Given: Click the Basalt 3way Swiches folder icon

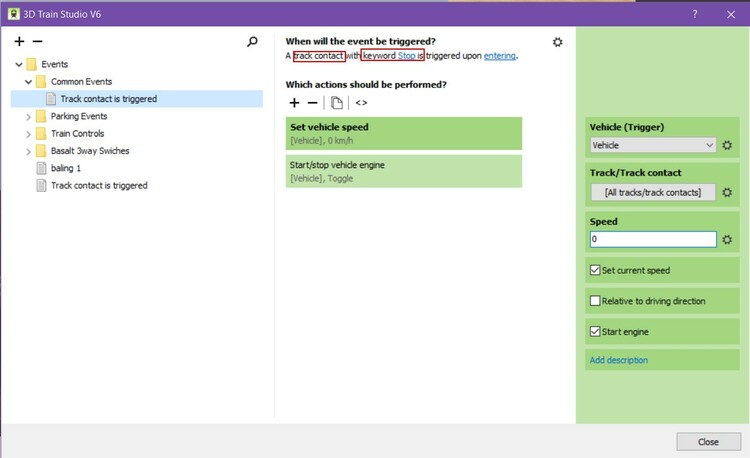Looking at the screenshot, I should [41, 151].
